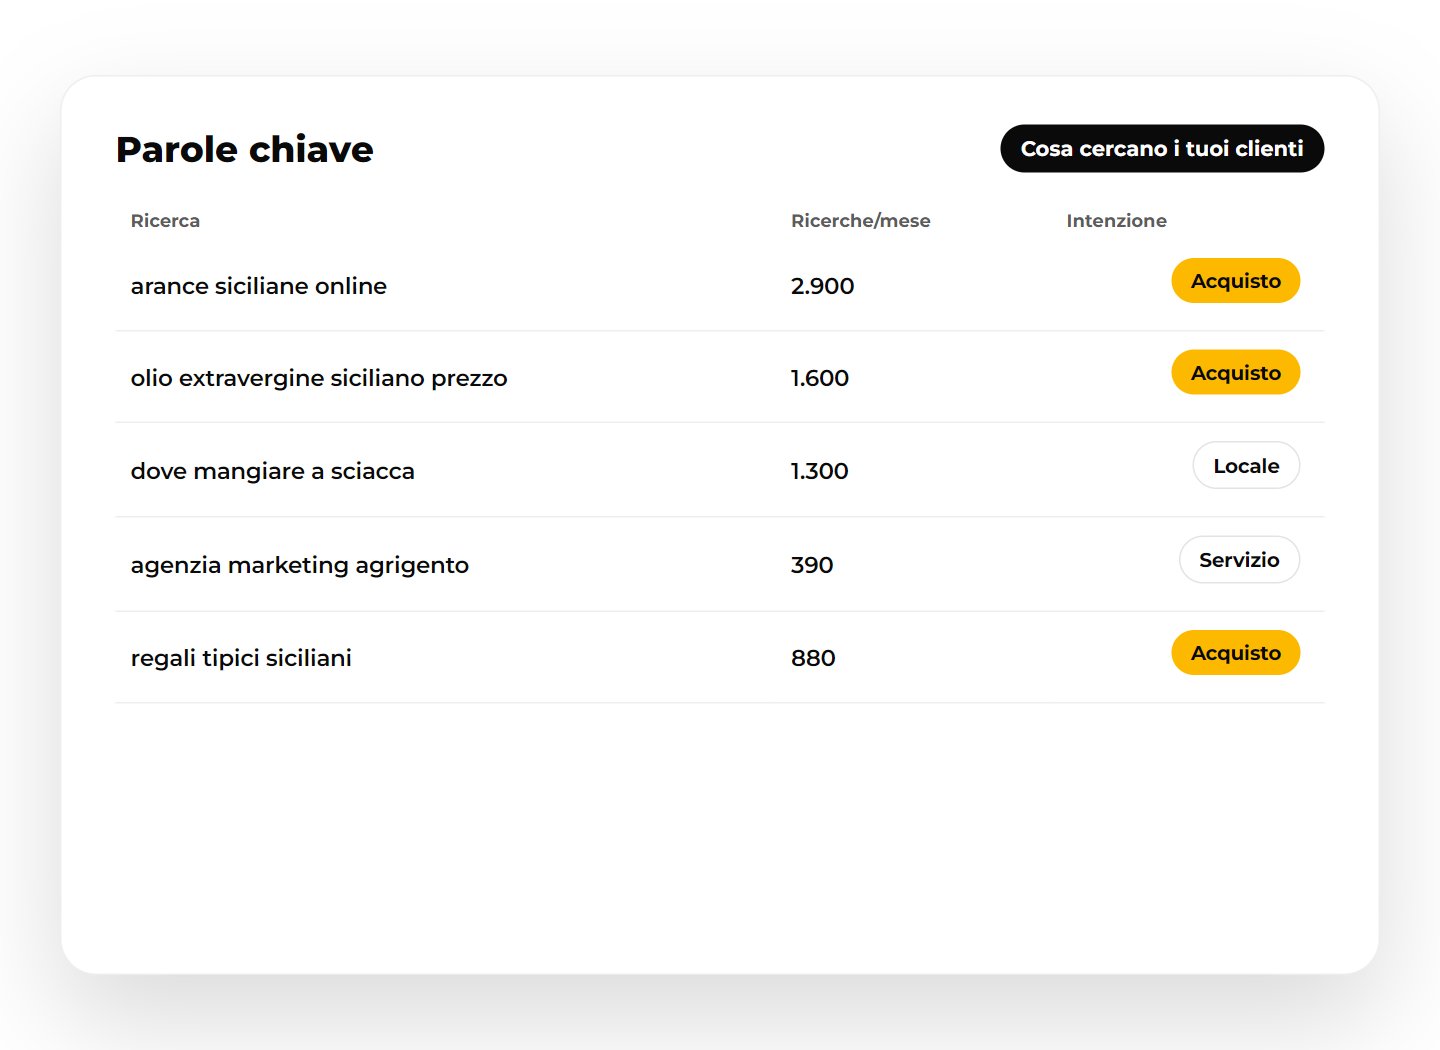The height and width of the screenshot is (1050, 1440).
Task: Click the 'Ricerca' column header
Action: pos(165,220)
